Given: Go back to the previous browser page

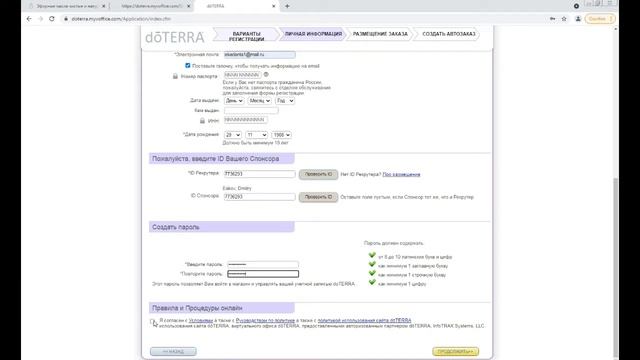Looking at the screenshot, I should pos(29,19).
